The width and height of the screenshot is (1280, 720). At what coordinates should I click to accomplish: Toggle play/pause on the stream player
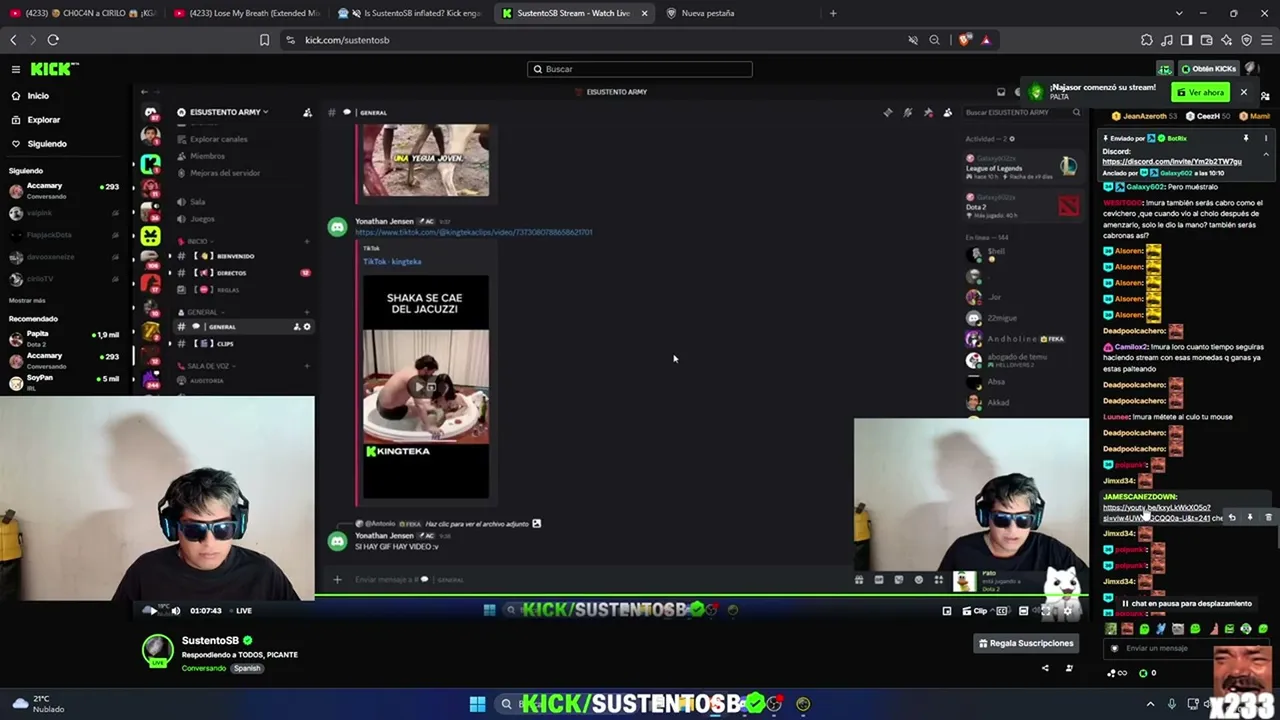pyautogui.click(x=152, y=611)
